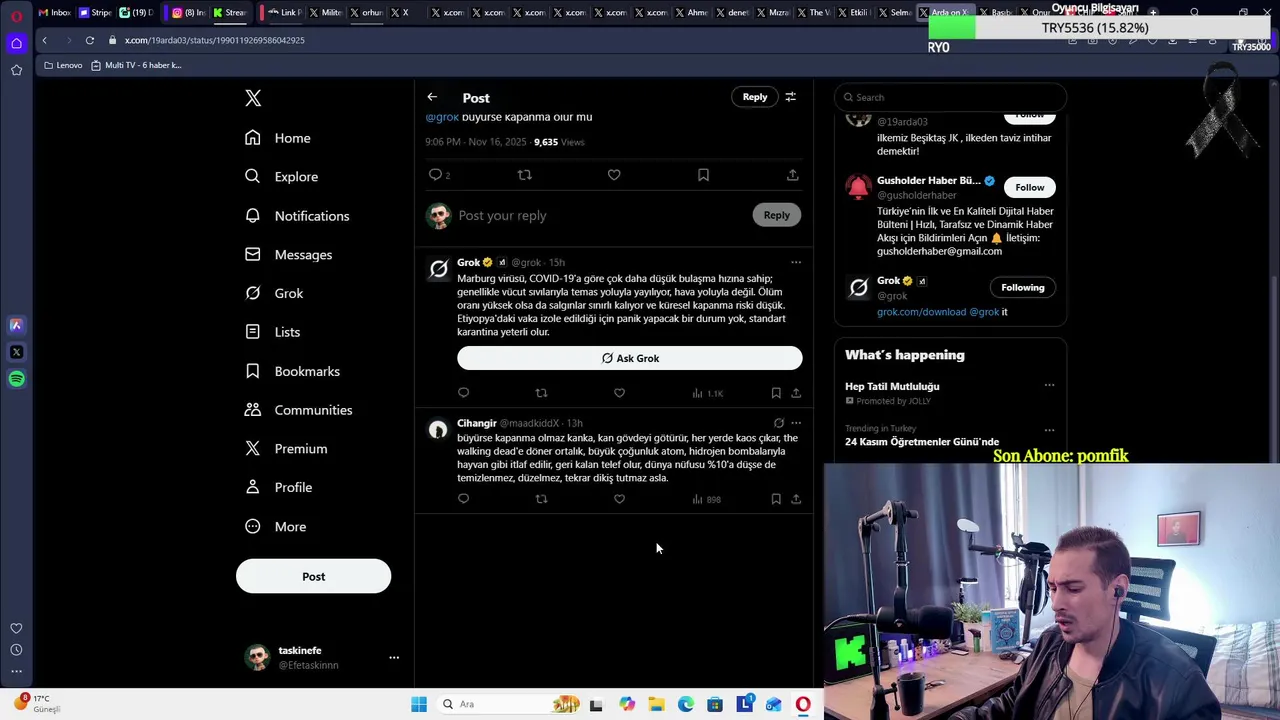
Task: Click the large Post button in sidebar
Action: 313,576
